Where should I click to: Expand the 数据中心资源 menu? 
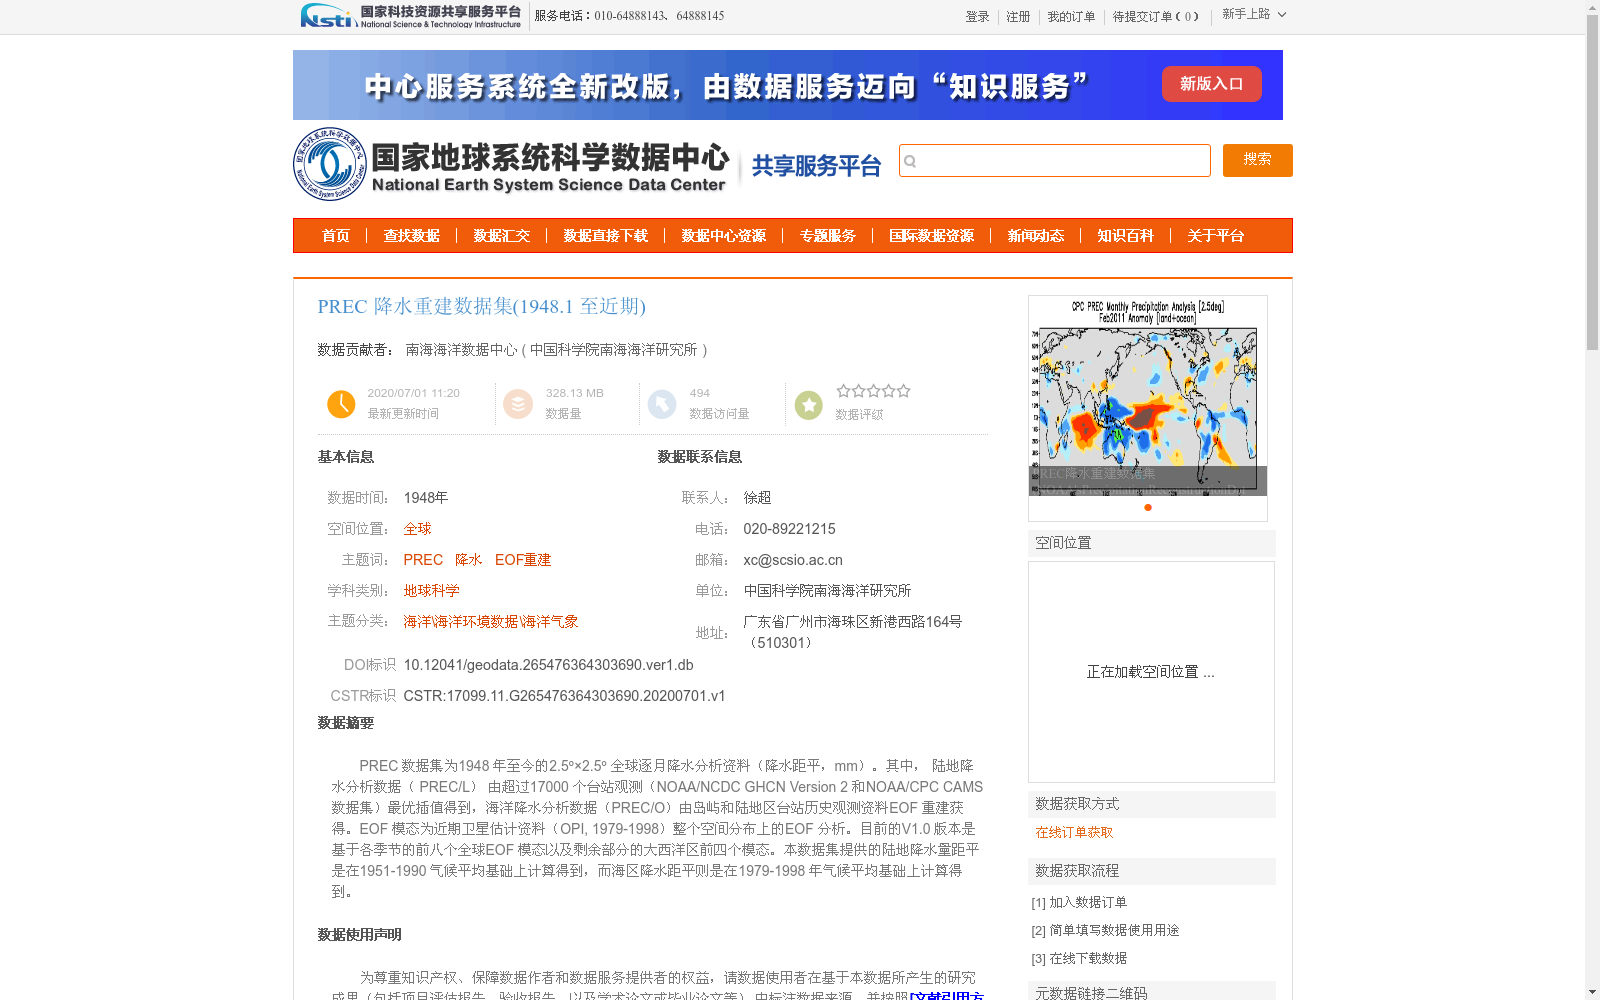[x=722, y=235]
